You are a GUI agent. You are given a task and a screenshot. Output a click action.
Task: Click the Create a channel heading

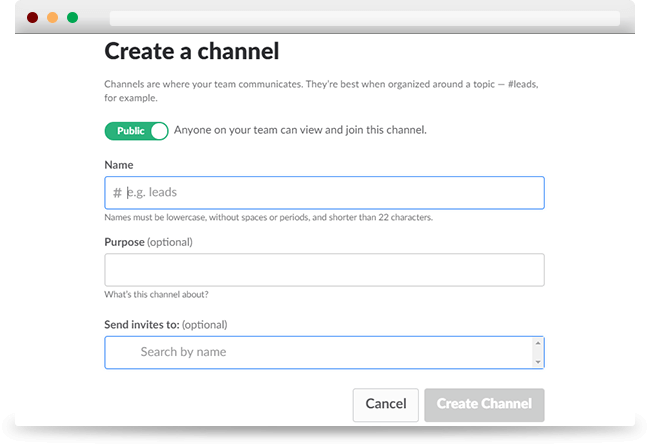192,51
